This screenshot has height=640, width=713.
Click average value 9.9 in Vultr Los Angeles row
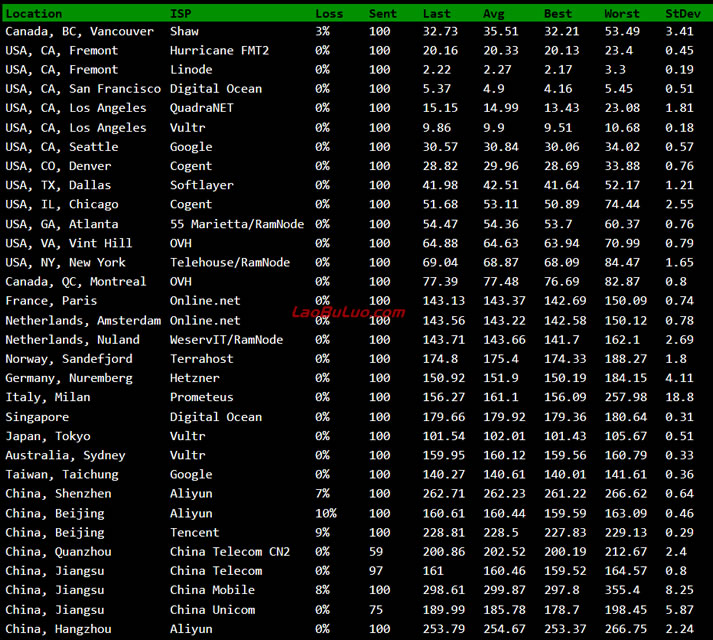click(493, 128)
